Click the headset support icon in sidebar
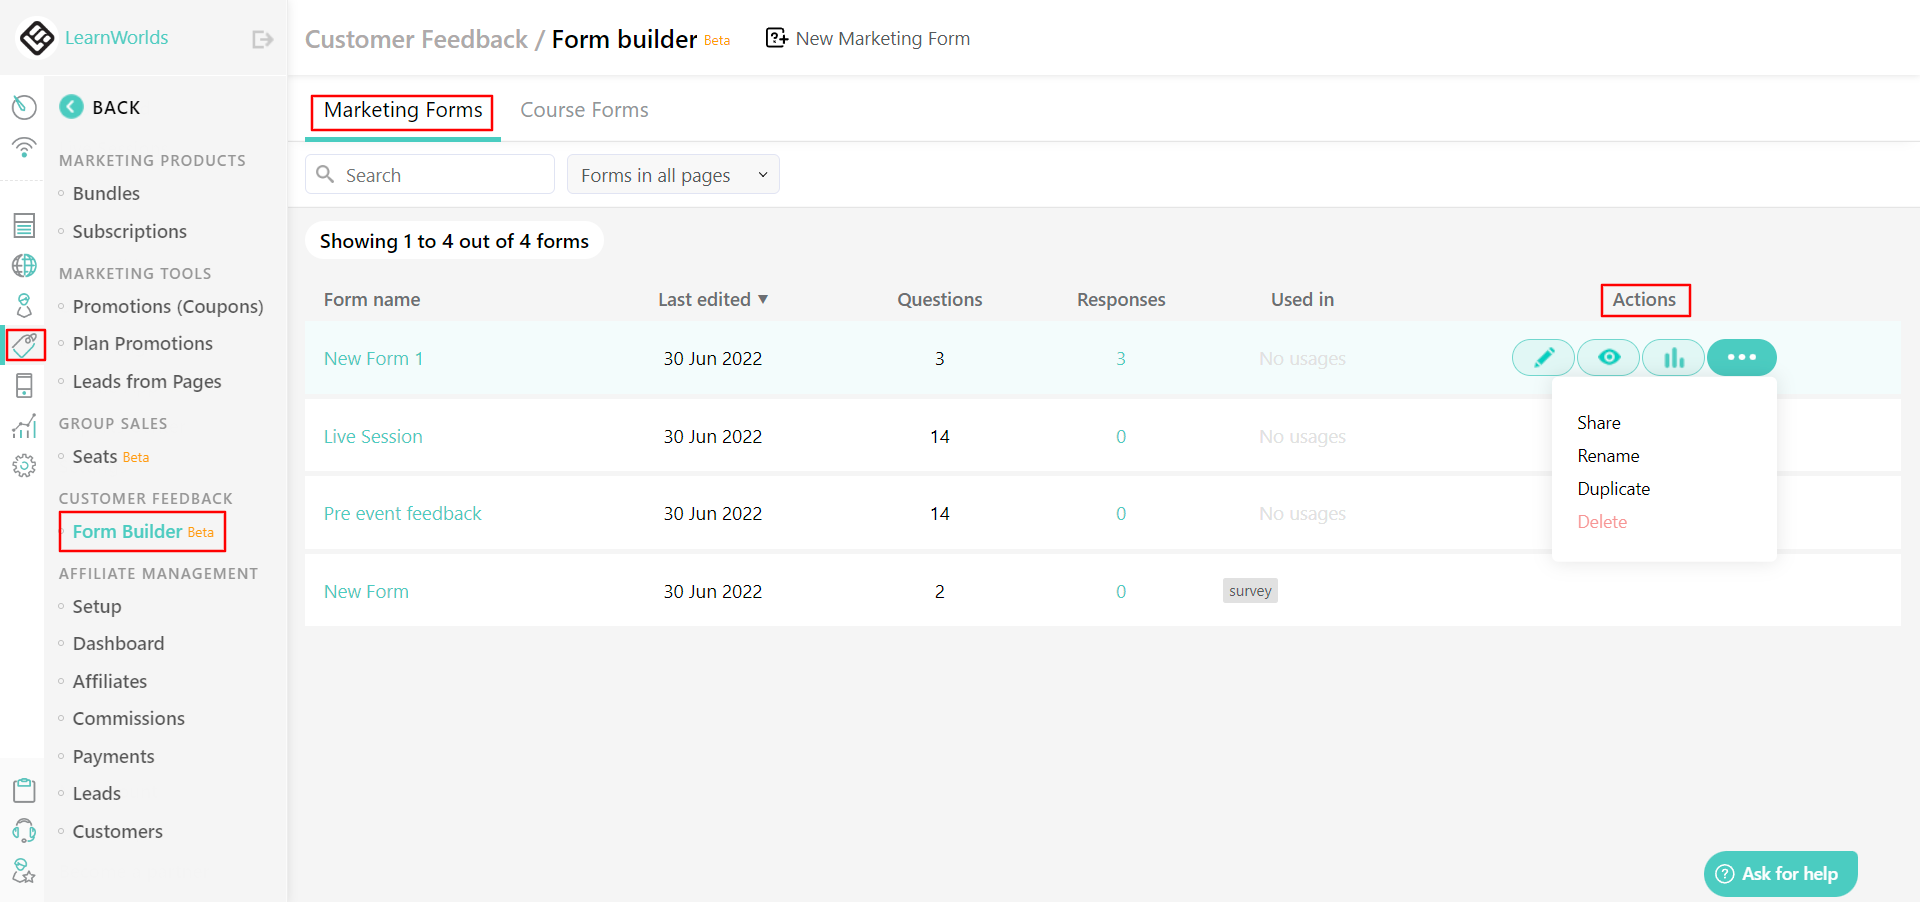This screenshot has height=902, width=1920. tap(24, 830)
